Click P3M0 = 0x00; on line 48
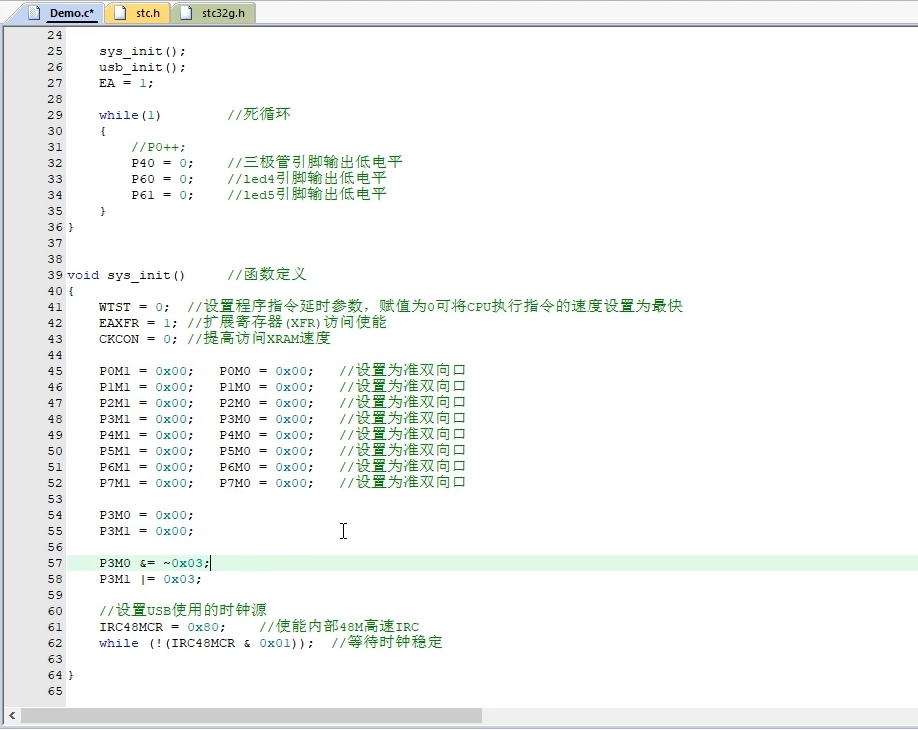 point(266,419)
